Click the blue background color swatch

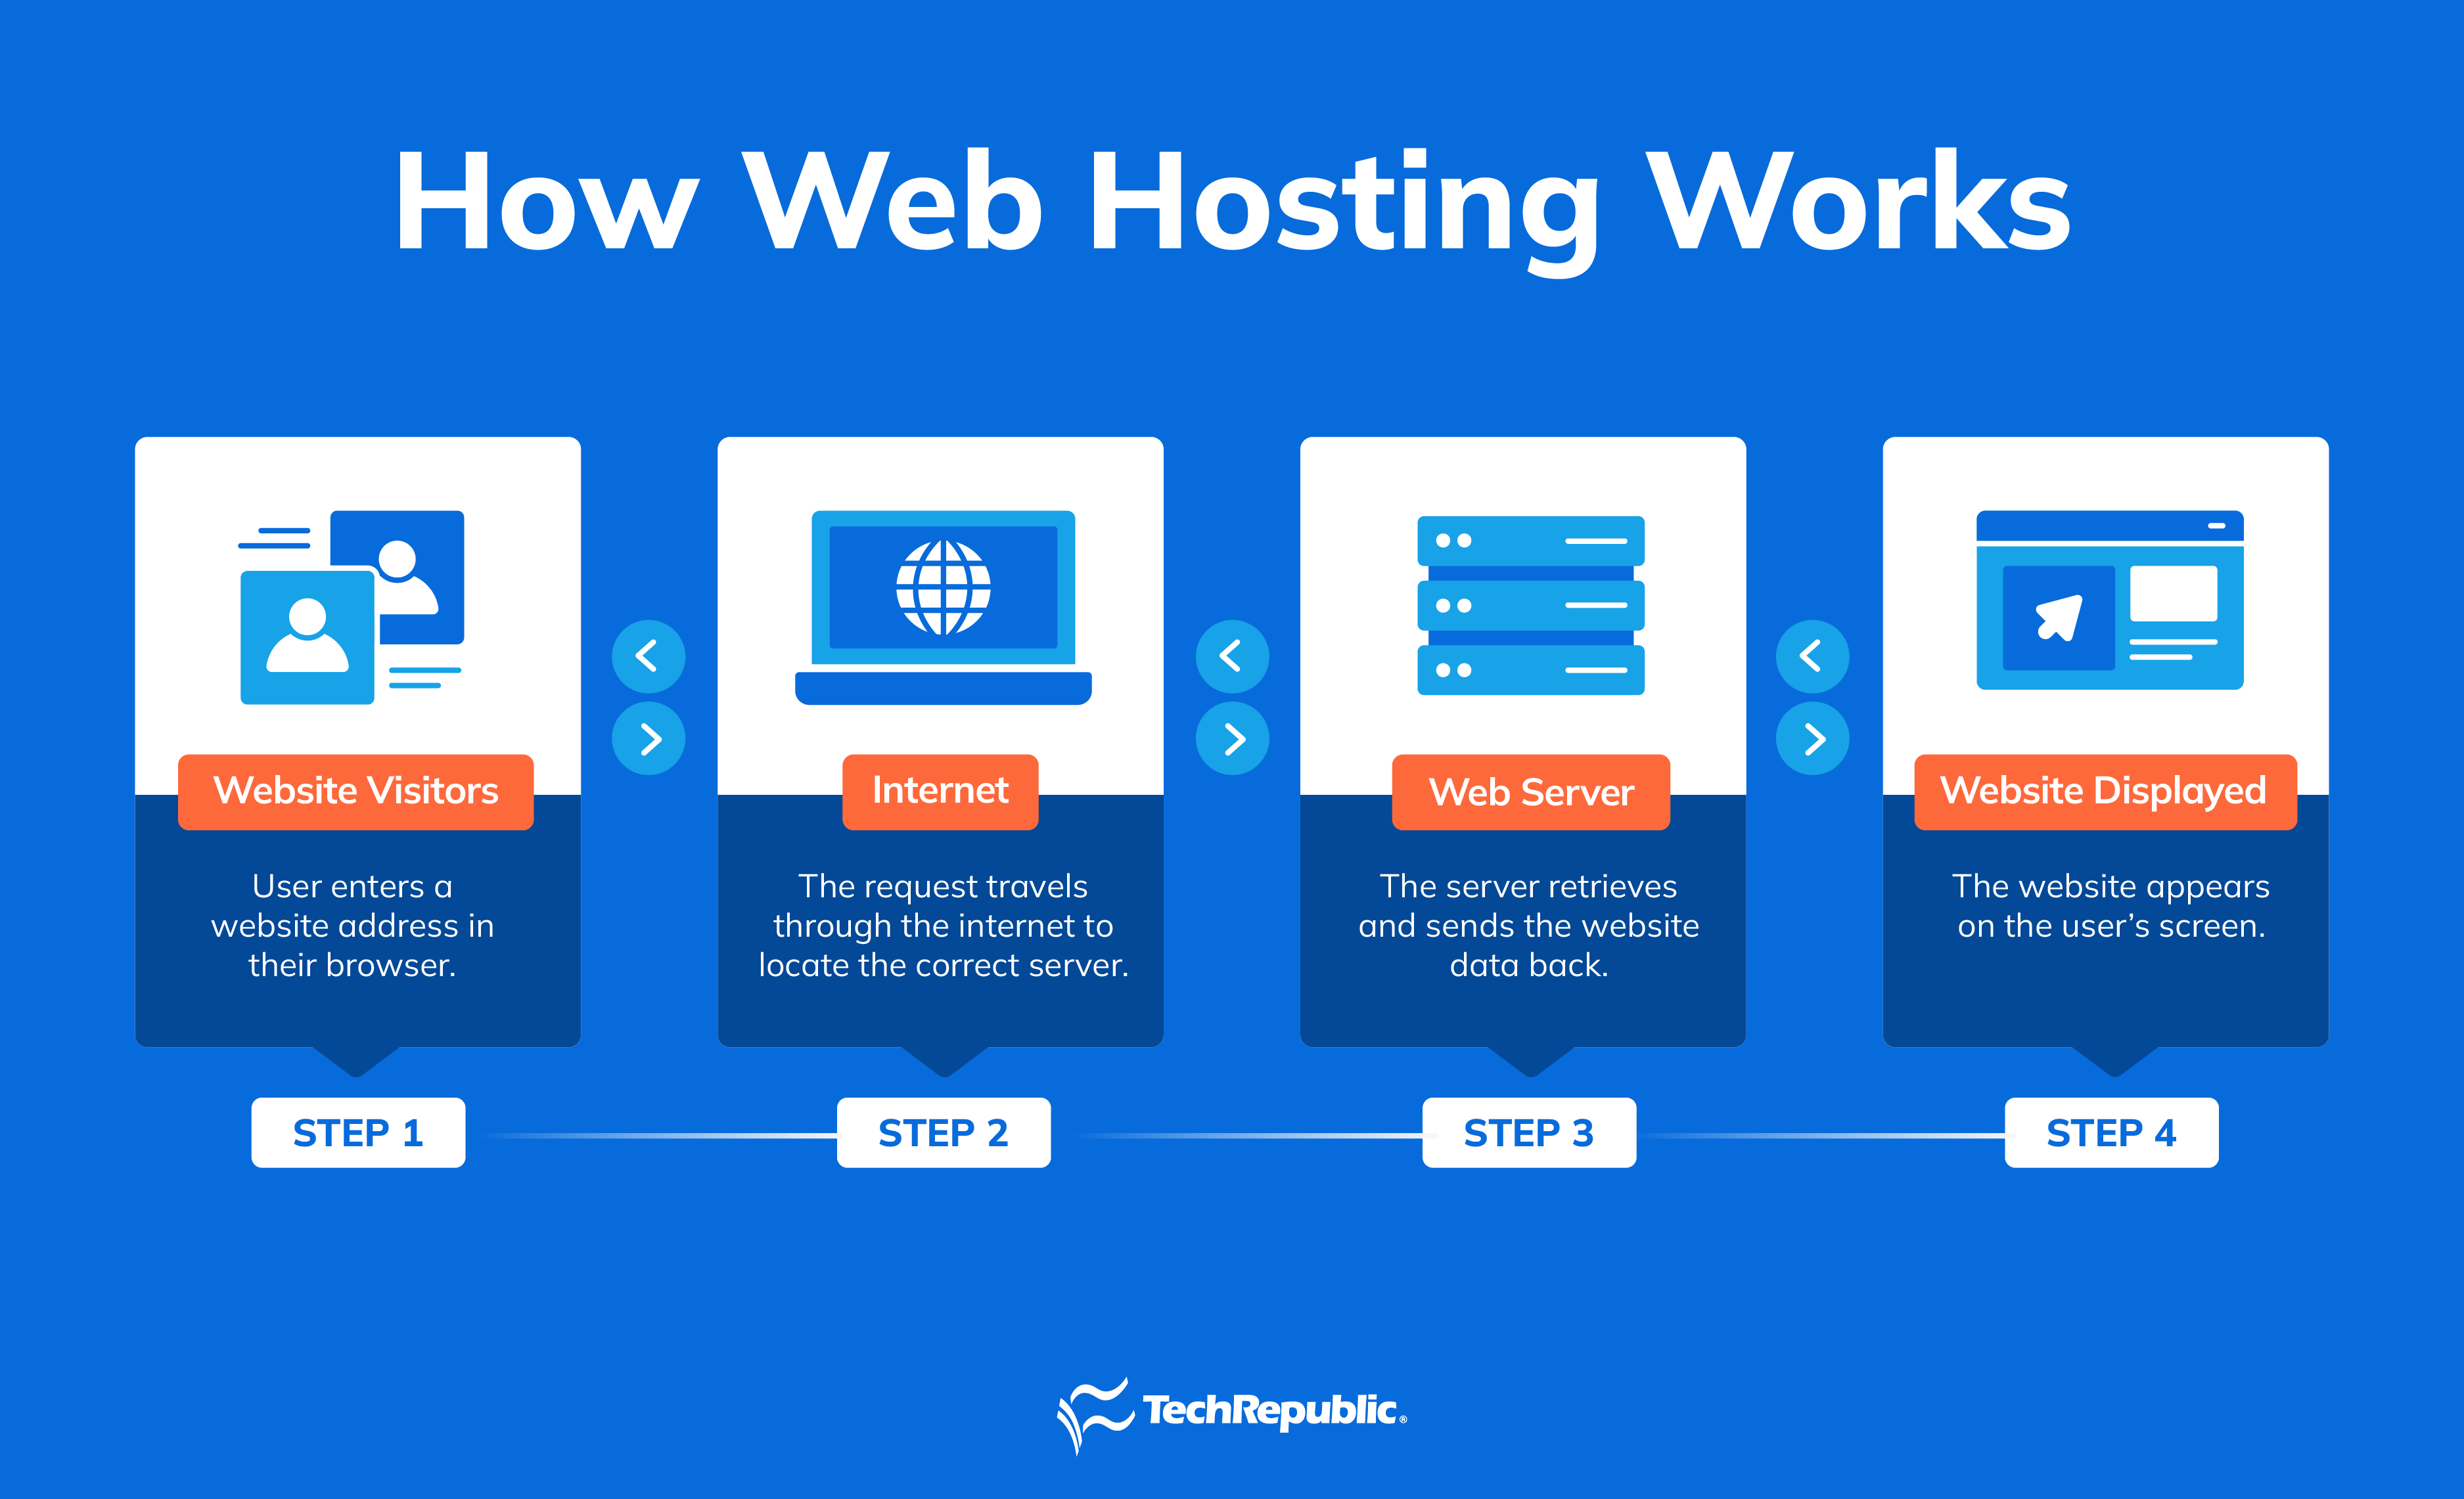click(x=88, y=88)
